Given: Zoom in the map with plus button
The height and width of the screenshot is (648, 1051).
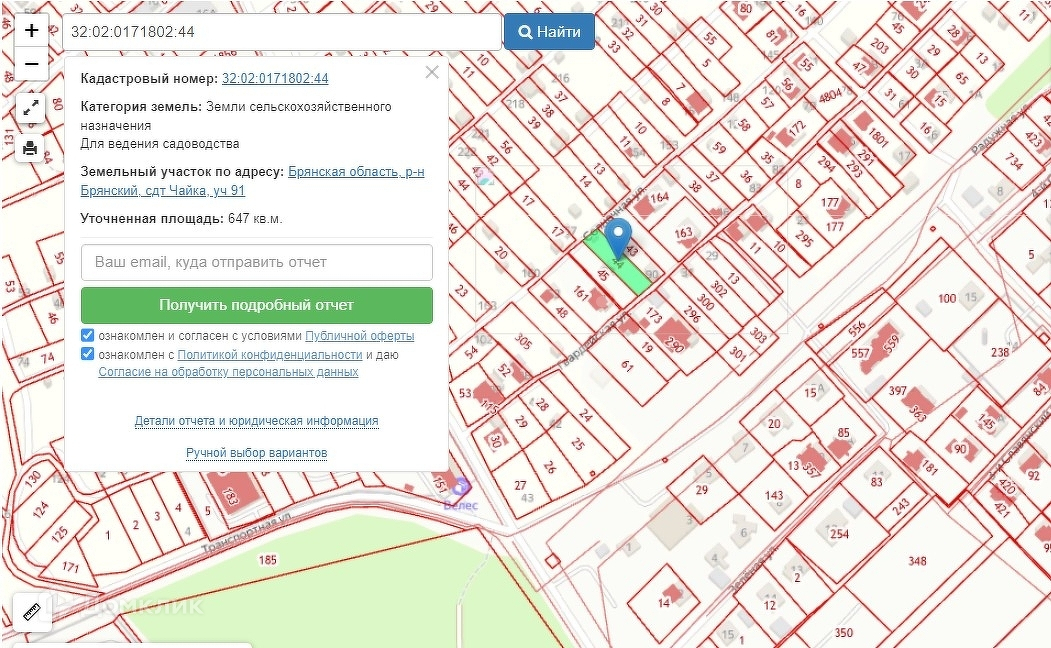Looking at the screenshot, I should (31, 30).
